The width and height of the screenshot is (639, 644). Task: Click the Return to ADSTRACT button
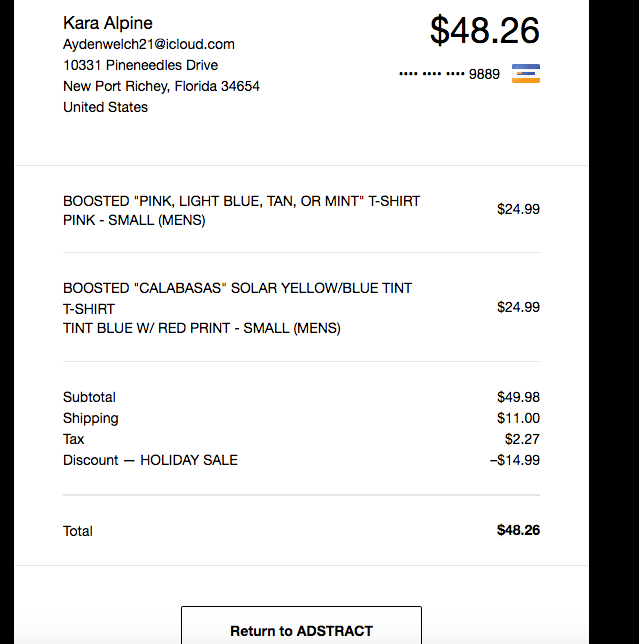coord(301,625)
